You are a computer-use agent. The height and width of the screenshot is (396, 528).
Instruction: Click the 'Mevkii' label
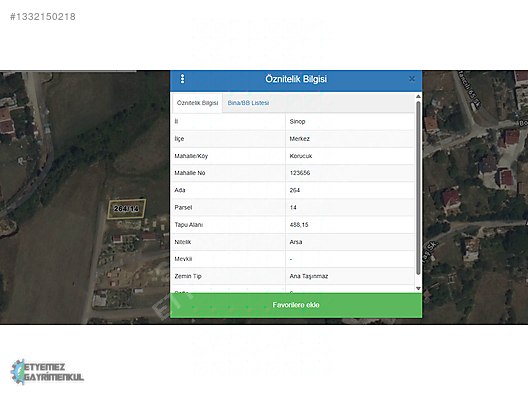[x=183, y=259]
